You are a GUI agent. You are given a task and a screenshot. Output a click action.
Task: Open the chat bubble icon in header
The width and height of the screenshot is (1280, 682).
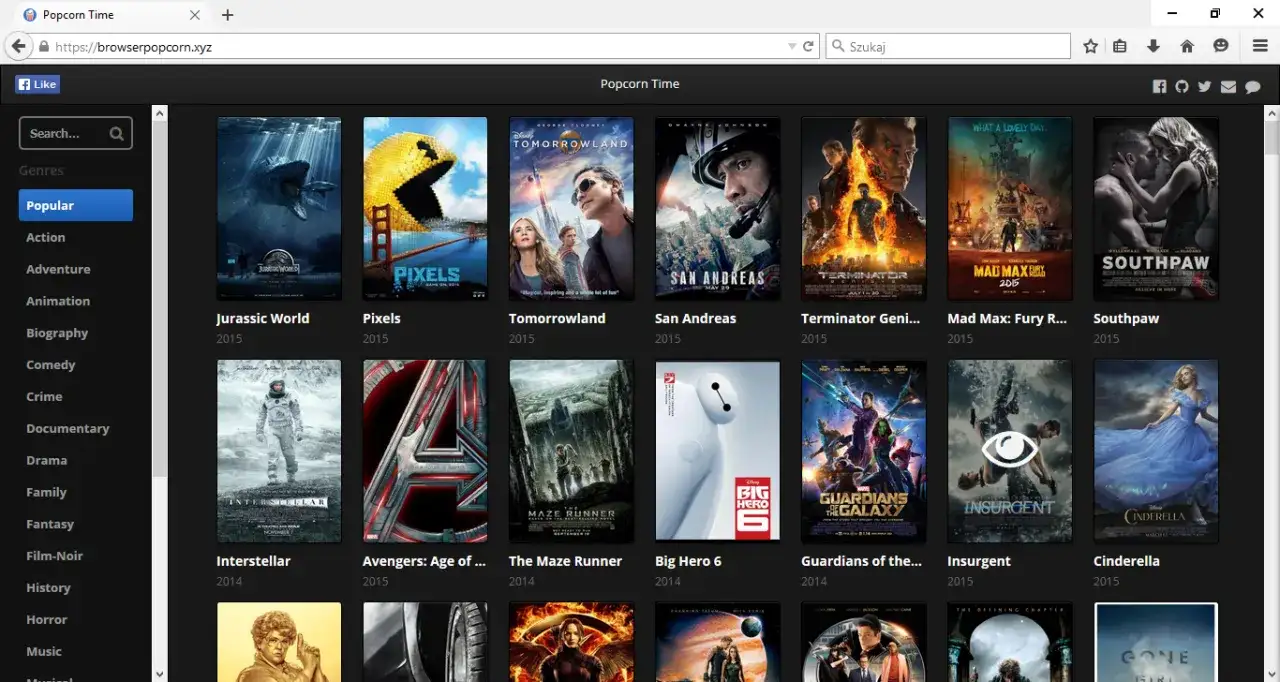[x=1252, y=87]
